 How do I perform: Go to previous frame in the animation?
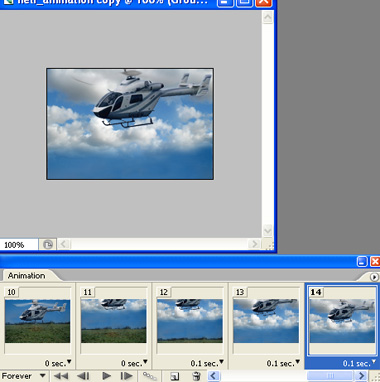(83, 376)
